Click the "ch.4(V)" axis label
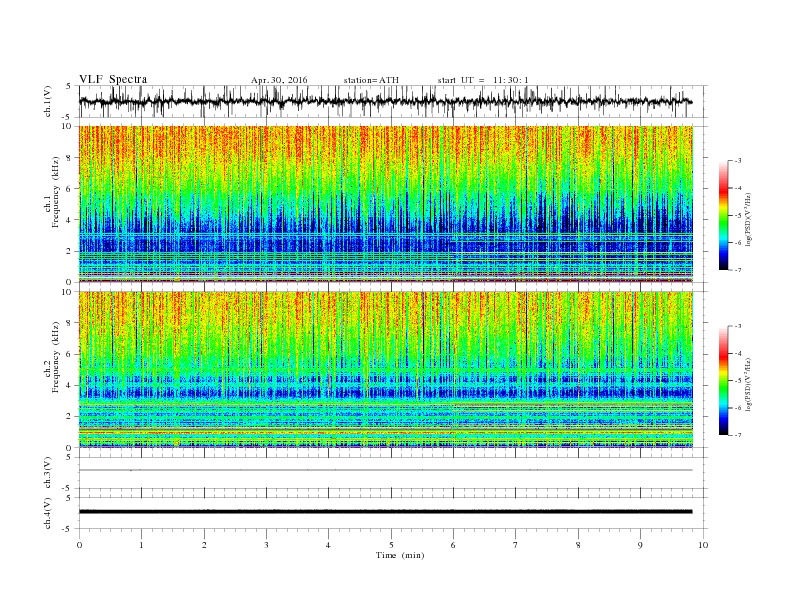This screenshot has width=792, height=612. tap(48, 513)
